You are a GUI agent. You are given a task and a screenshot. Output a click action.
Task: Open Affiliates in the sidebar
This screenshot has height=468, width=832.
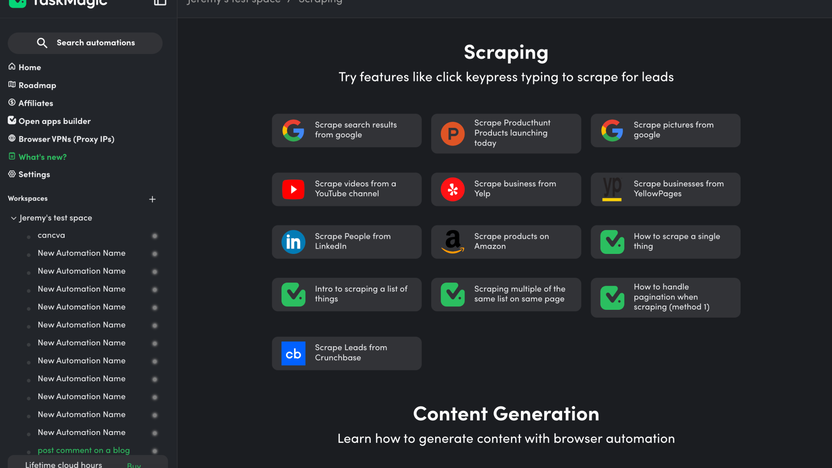click(36, 103)
